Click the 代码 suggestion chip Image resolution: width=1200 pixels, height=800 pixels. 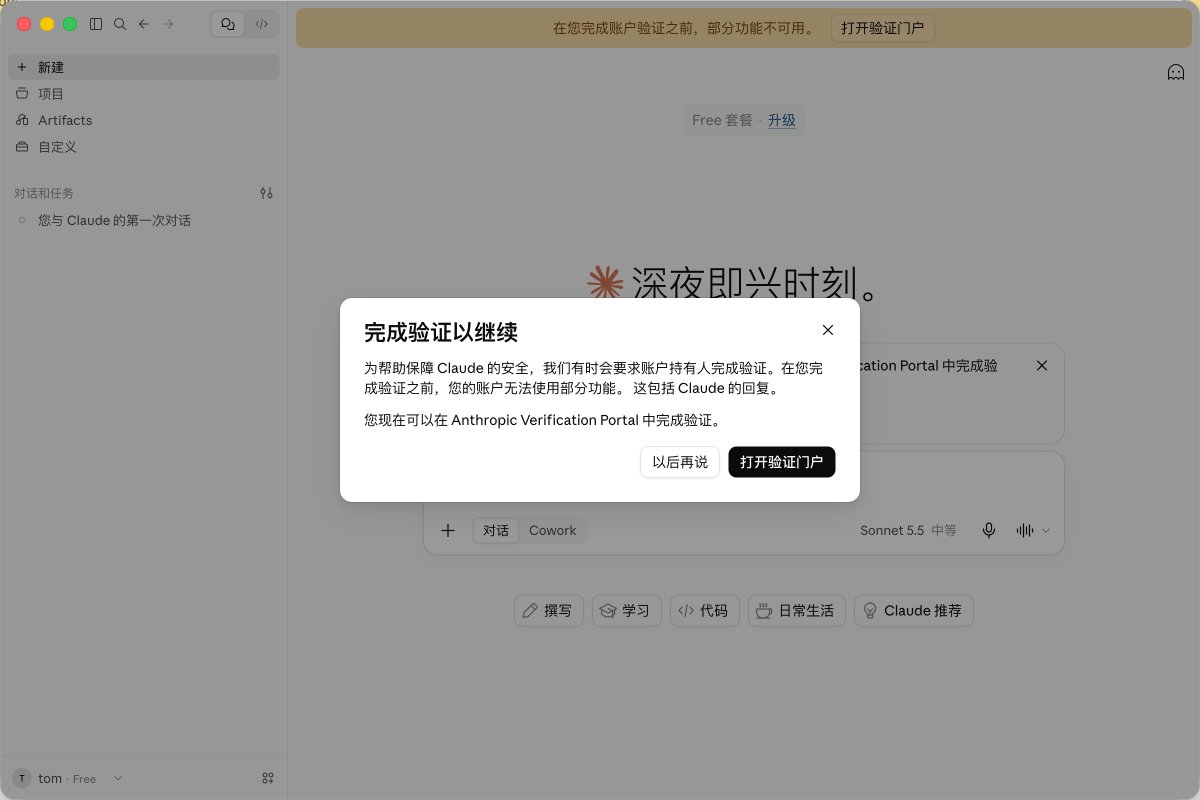coord(704,610)
